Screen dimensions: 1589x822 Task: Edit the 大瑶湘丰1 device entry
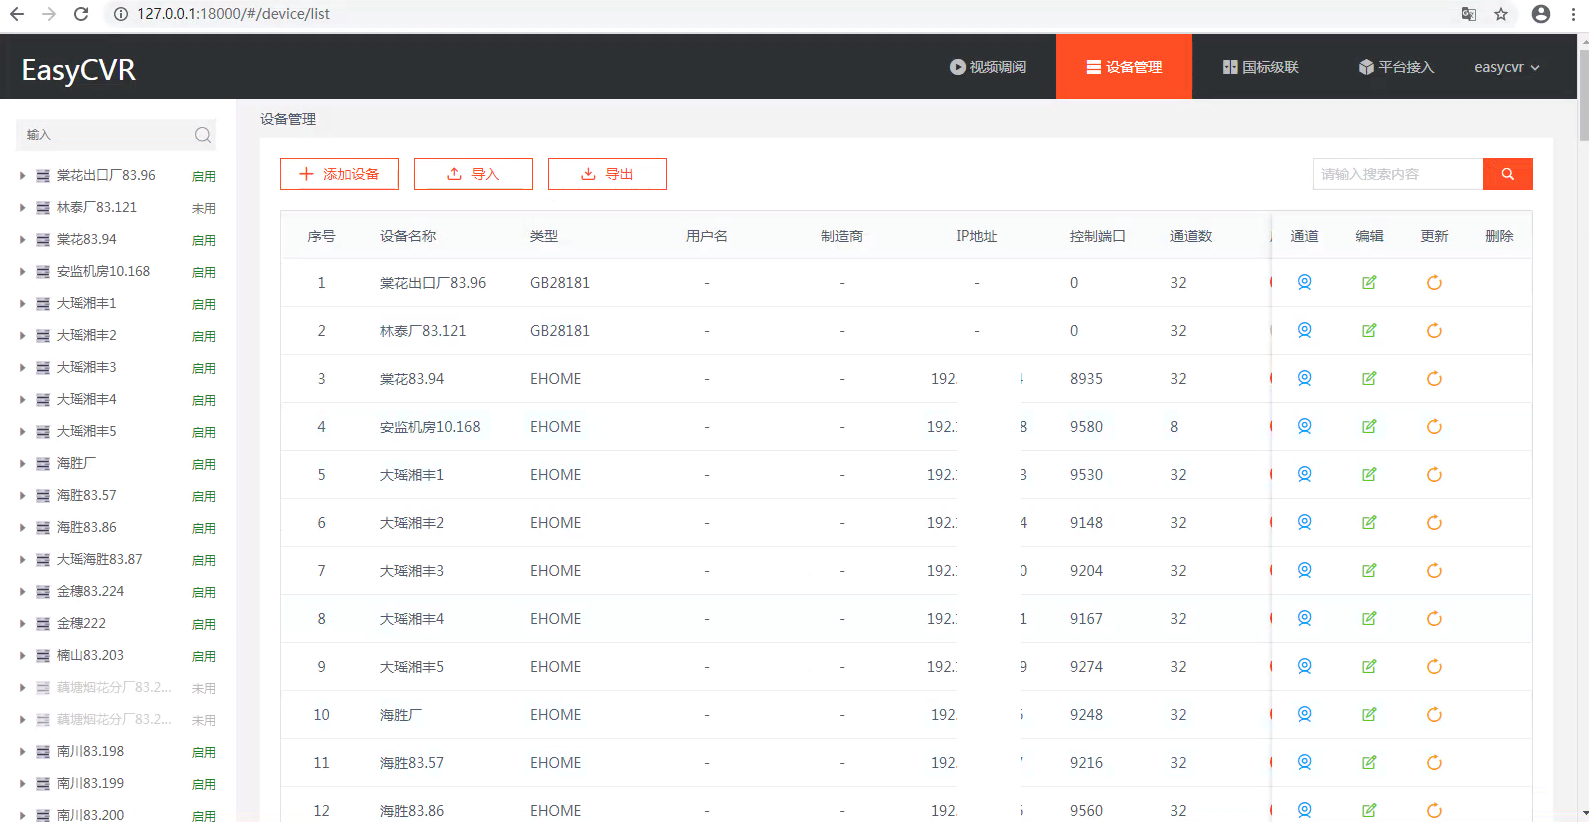(1369, 474)
